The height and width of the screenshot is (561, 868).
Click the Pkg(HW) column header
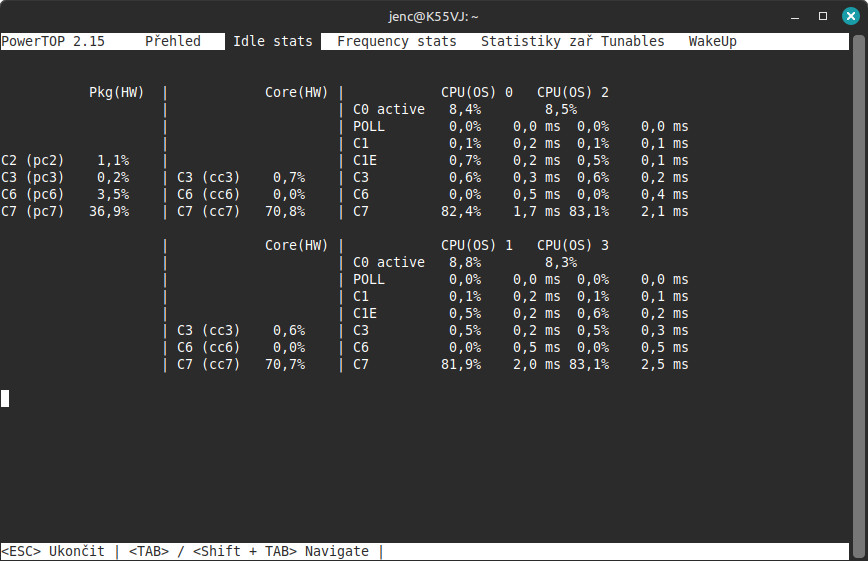click(x=116, y=92)
